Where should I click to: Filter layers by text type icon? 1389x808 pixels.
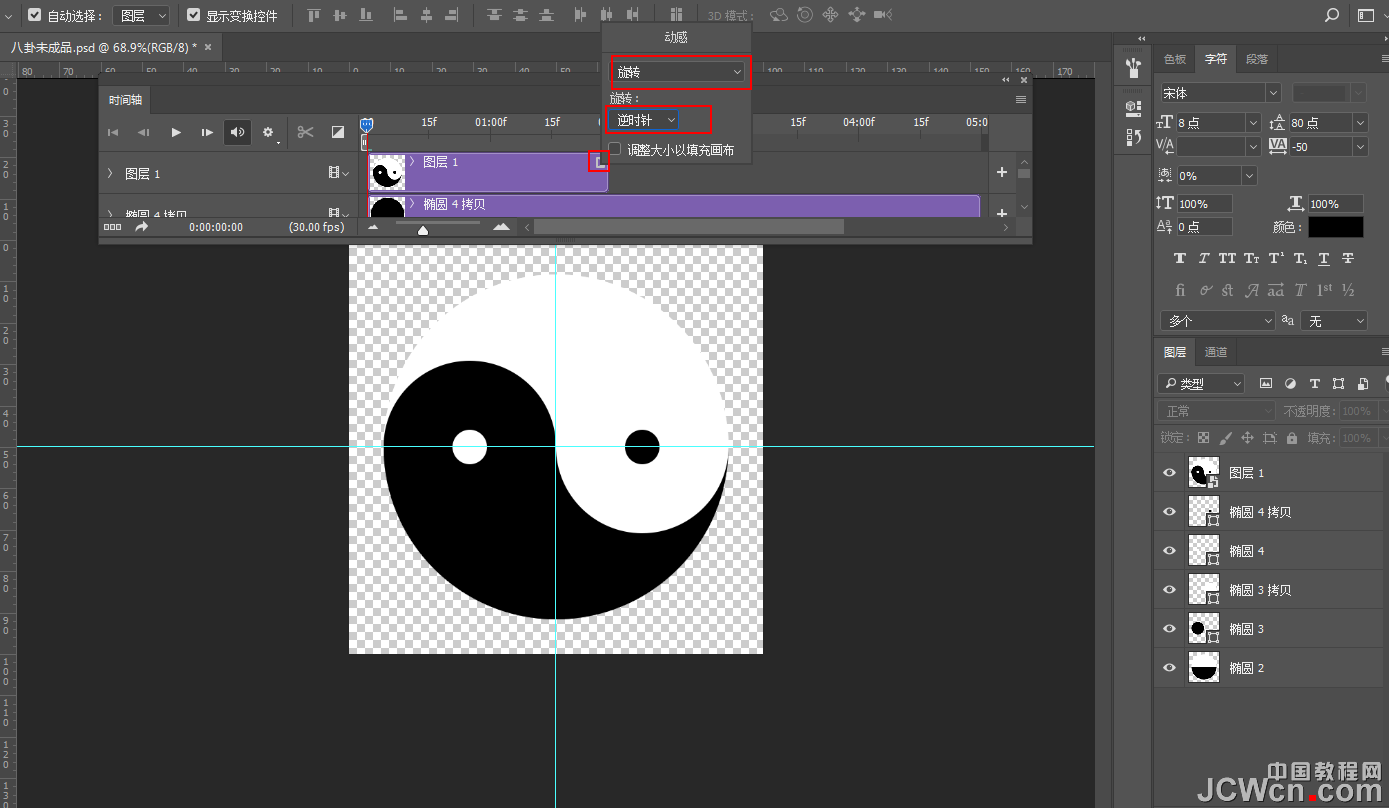pos(1314,383)
